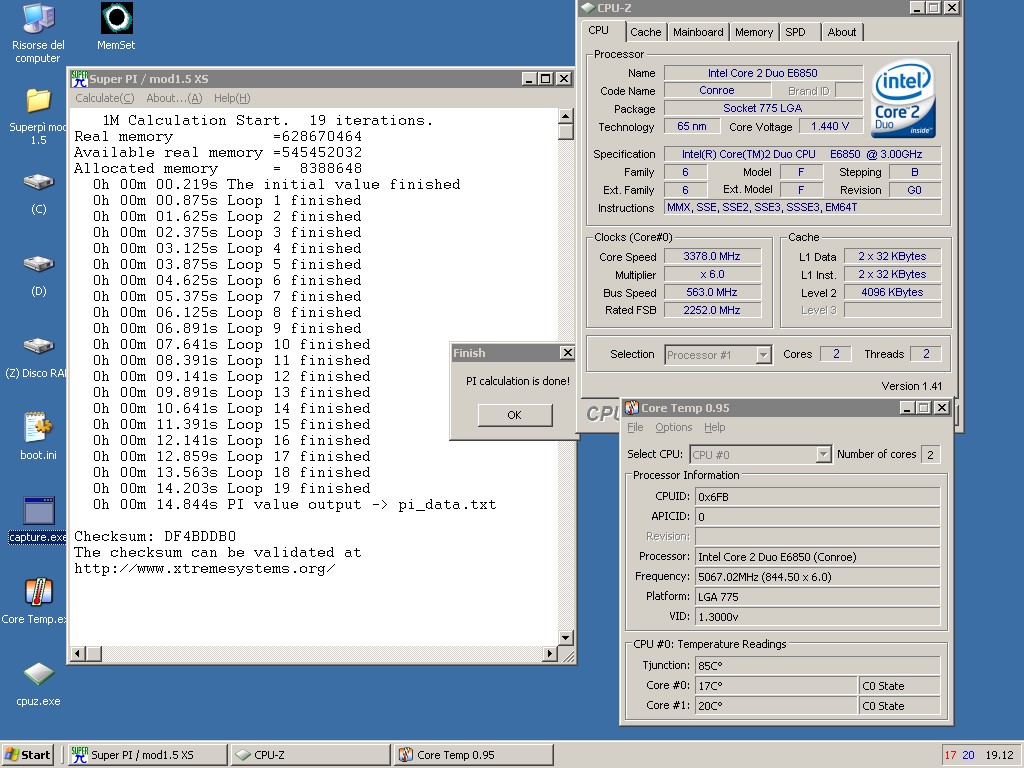Click the Loop 19 finished line
The image size is (1024, 768).
[x=231, y=488]
